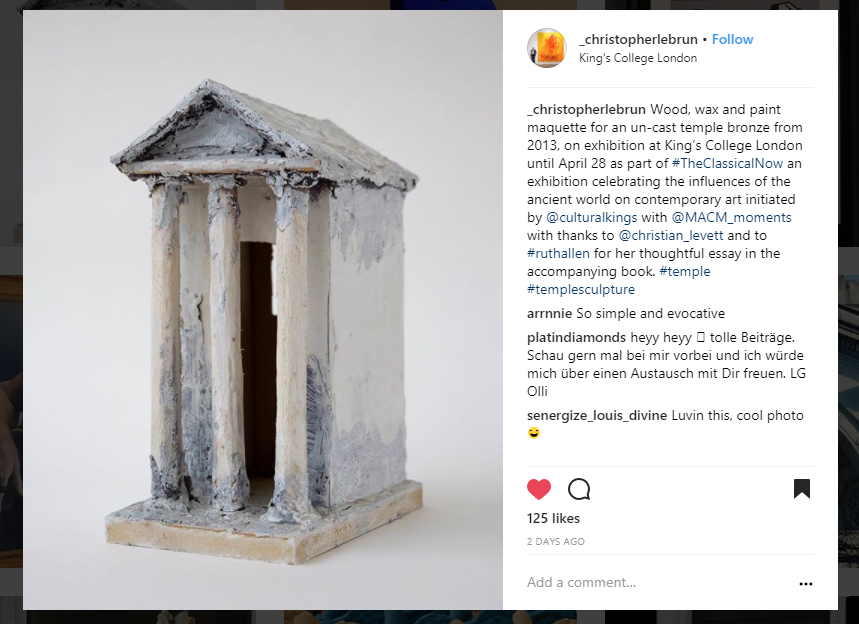This screenshot has height=624, width=859.
Task: Open commenter platindiamonds' profile
Action: click(576, 337)
